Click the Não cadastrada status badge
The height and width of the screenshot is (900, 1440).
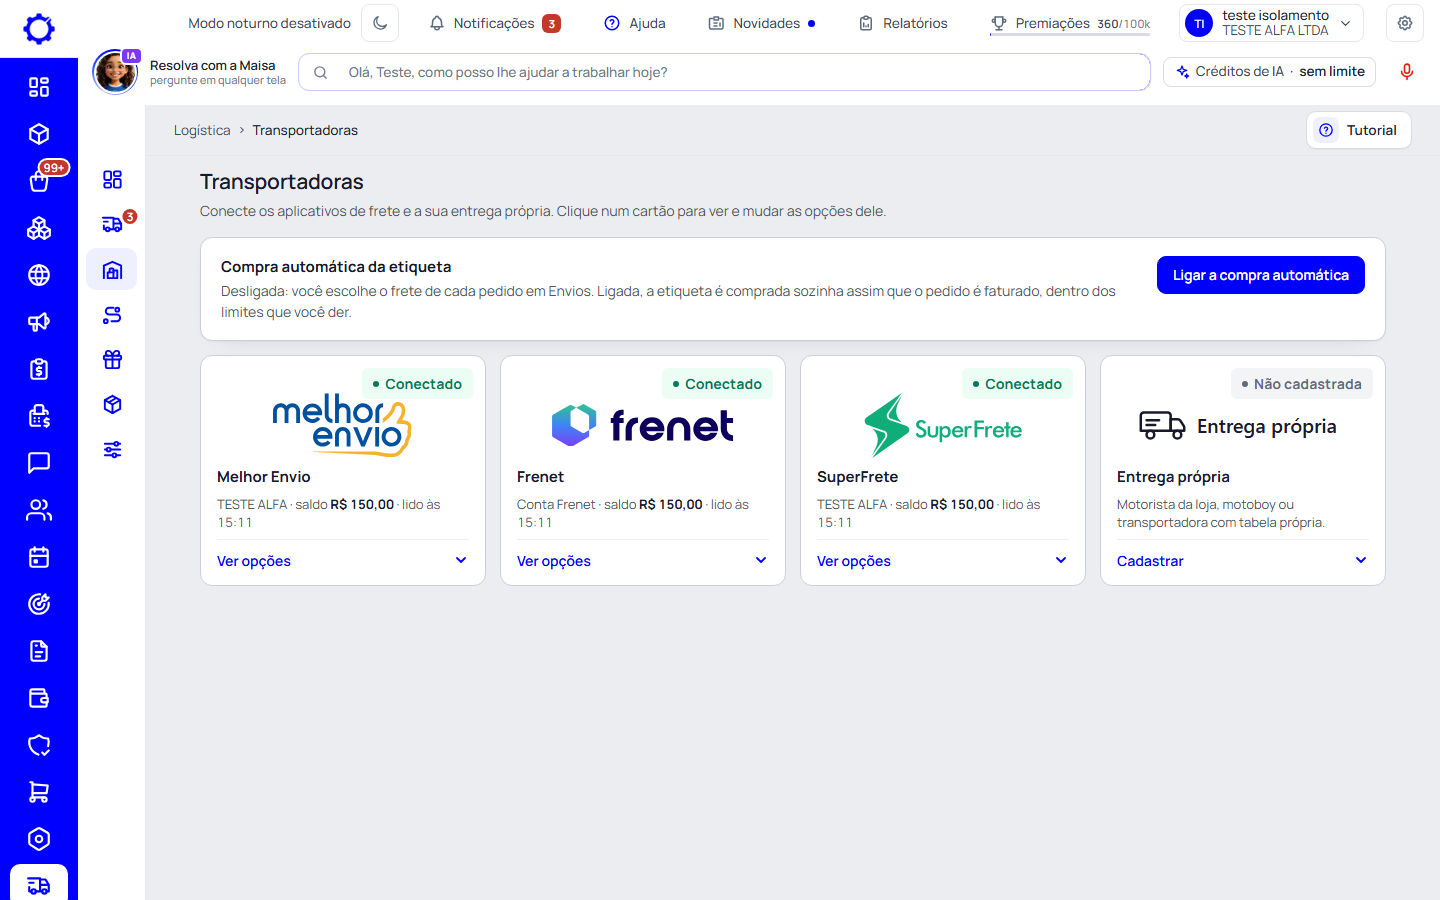[x=1302, y=384]
